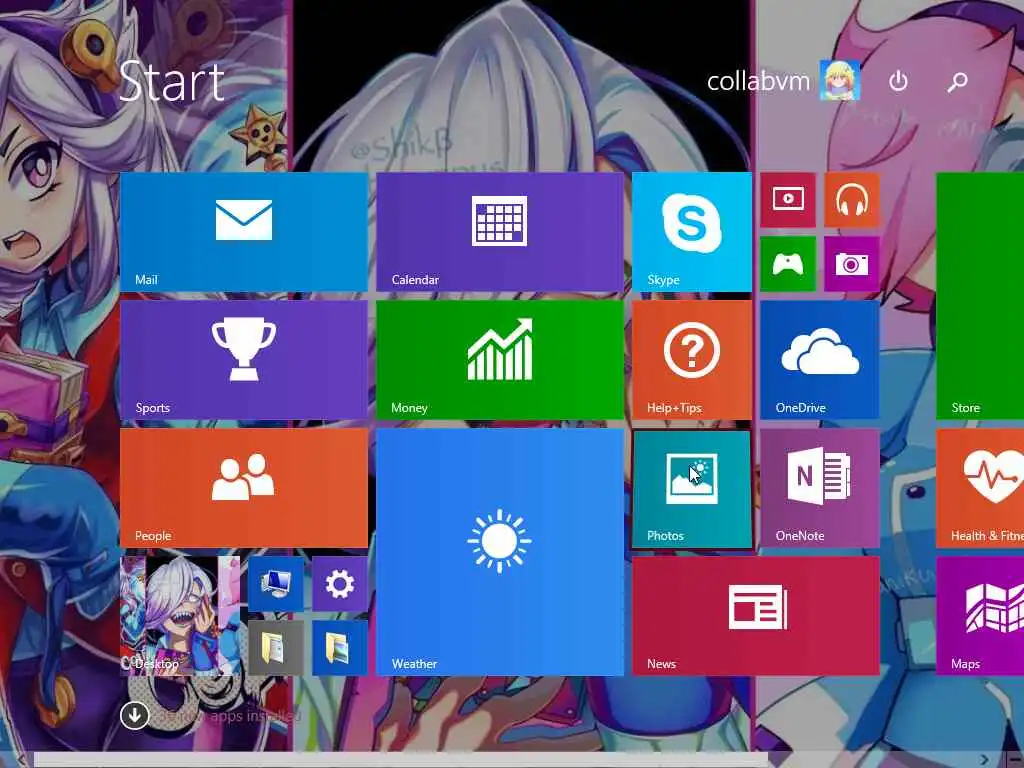Open the Store tile
The height and width of the screenshot is (768, 1024).
click(980, 296)
